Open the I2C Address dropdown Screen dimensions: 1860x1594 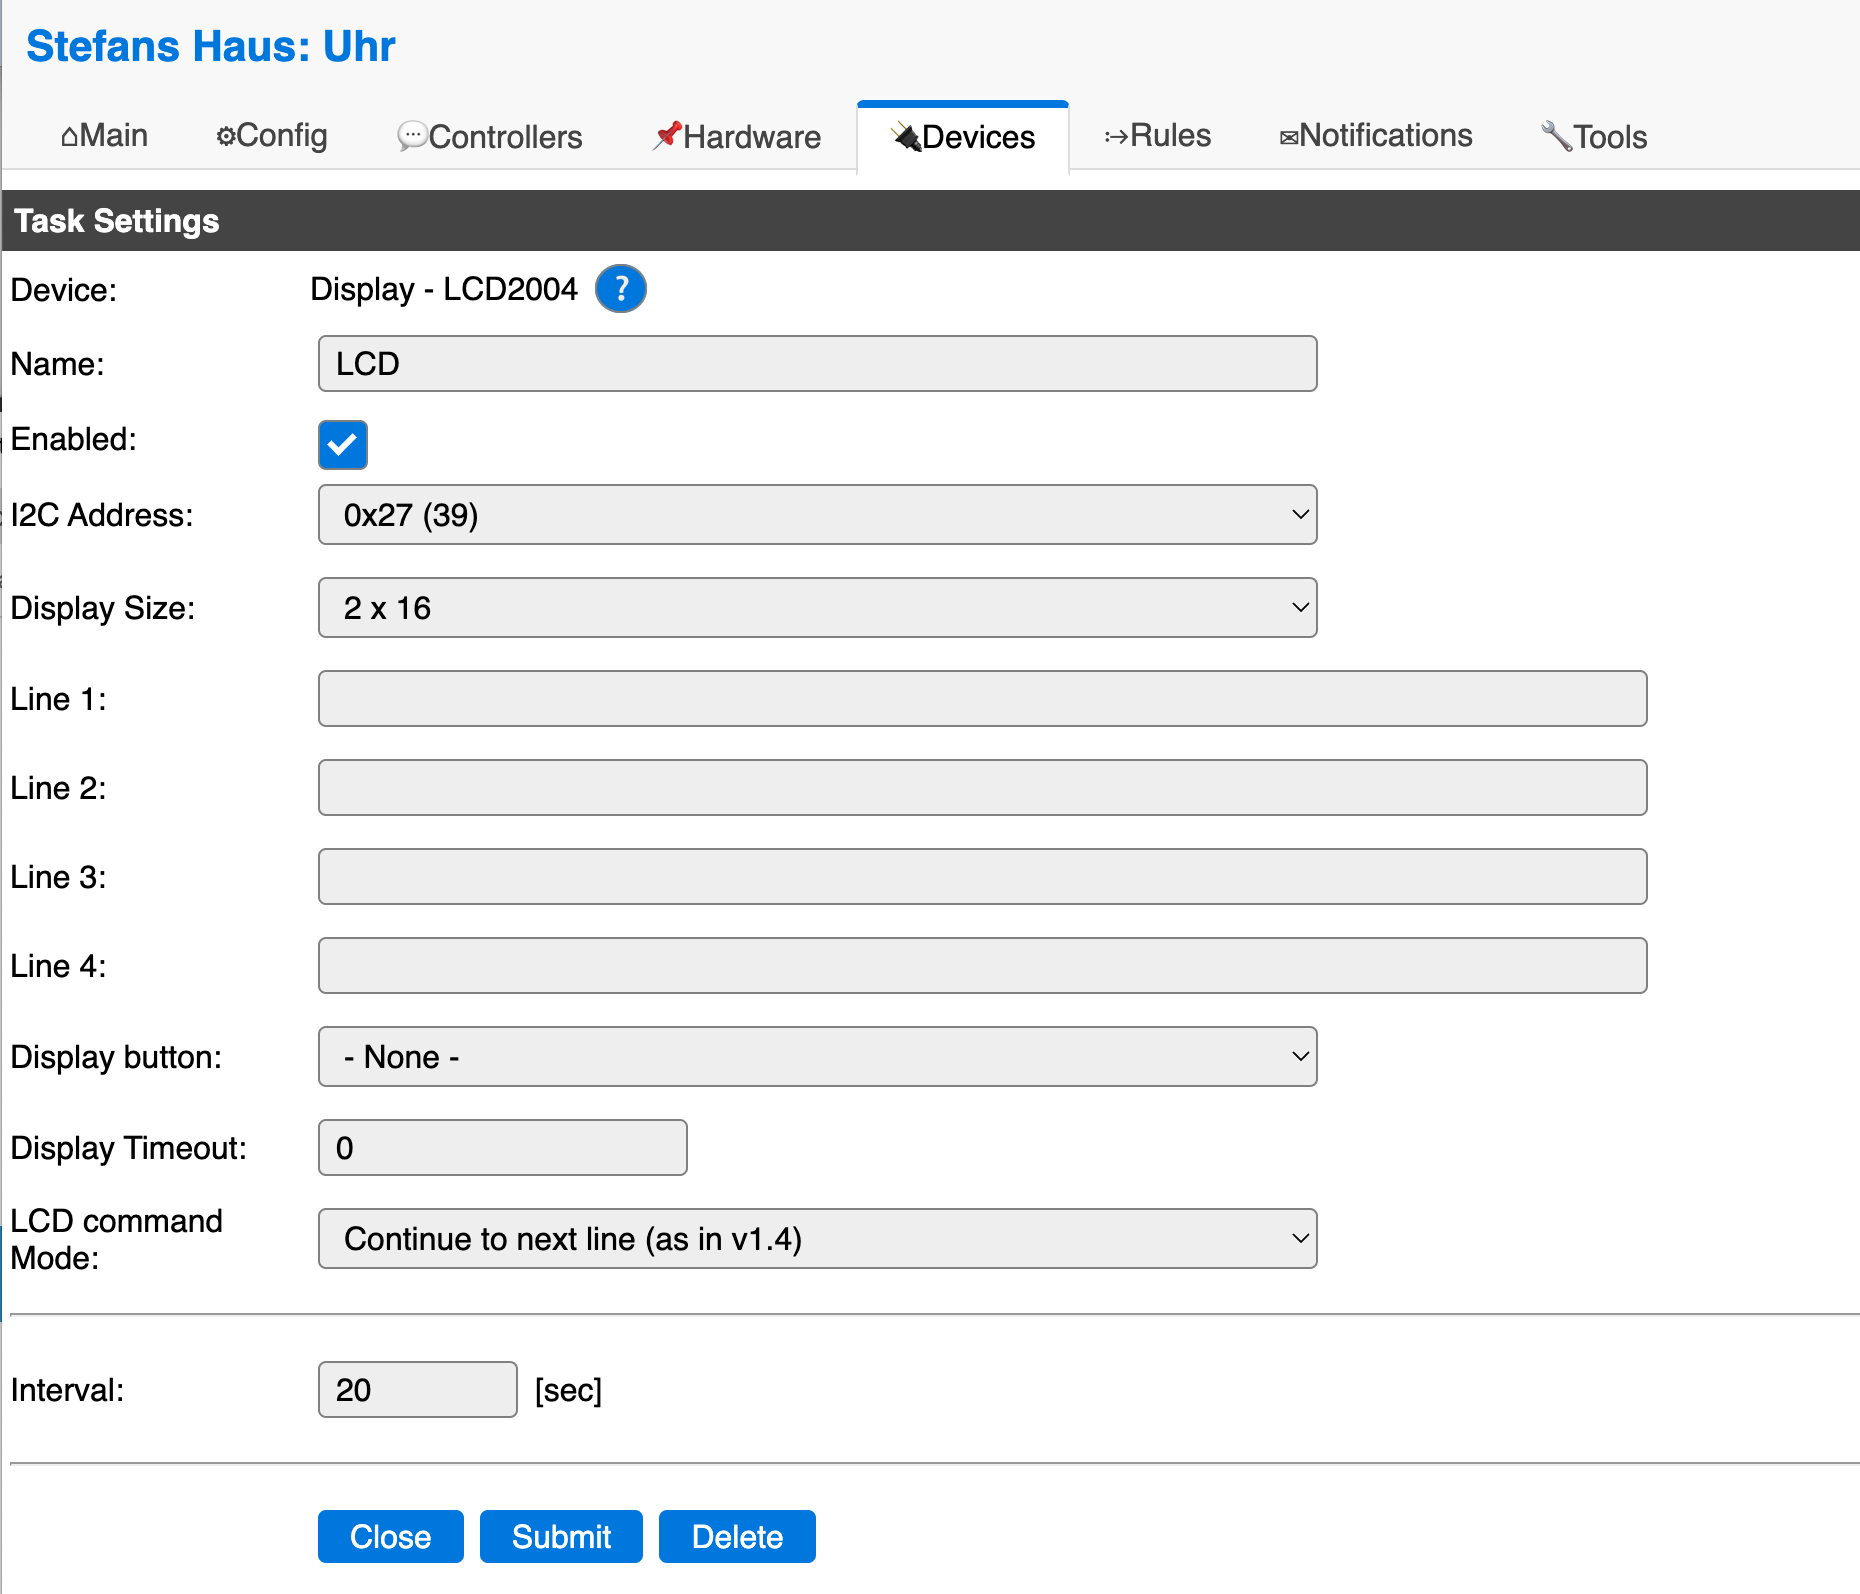click(x=817, y=515)
